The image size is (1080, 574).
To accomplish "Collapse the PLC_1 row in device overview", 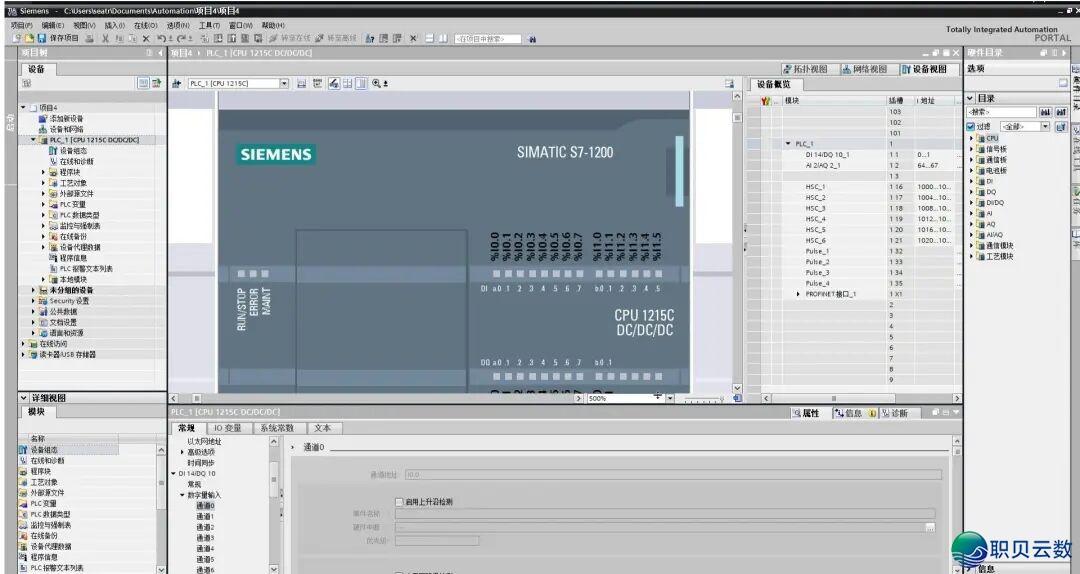I will [789, 144].
